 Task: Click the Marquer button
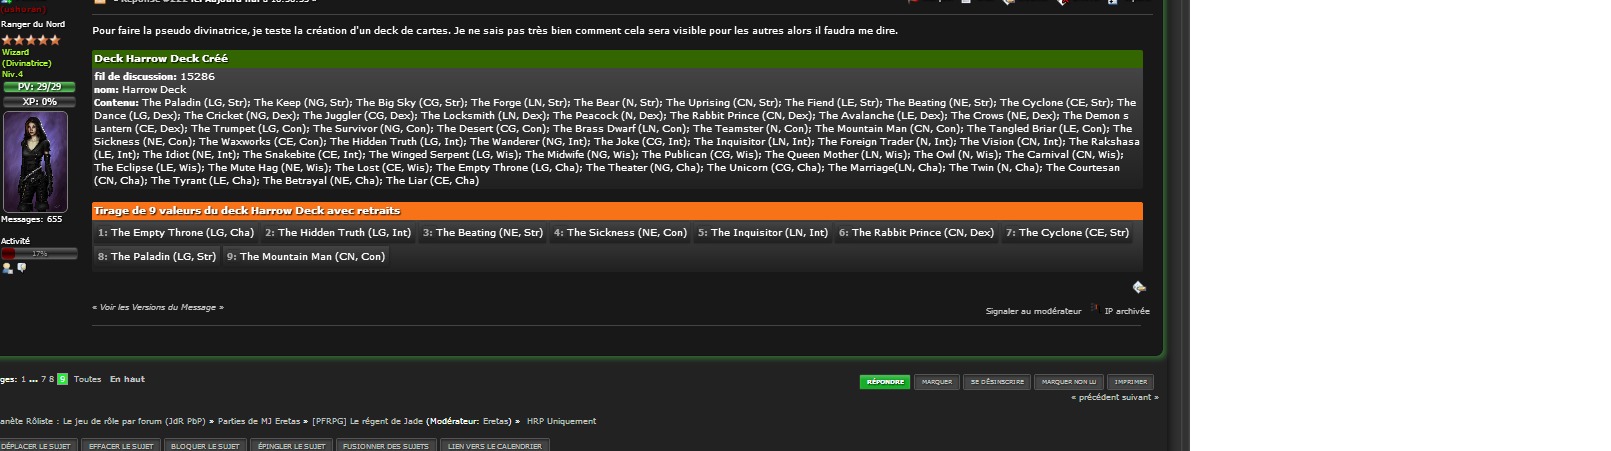pyautogui.click(x=936, y=382)
